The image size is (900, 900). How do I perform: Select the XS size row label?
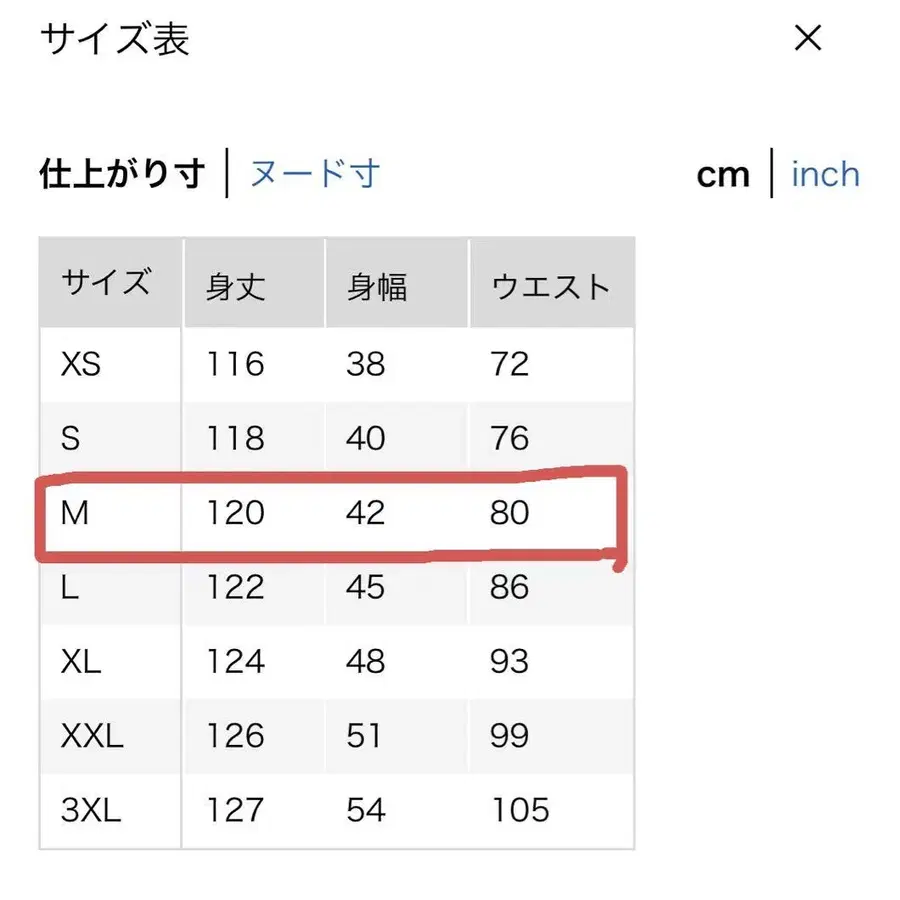(81, 364)
